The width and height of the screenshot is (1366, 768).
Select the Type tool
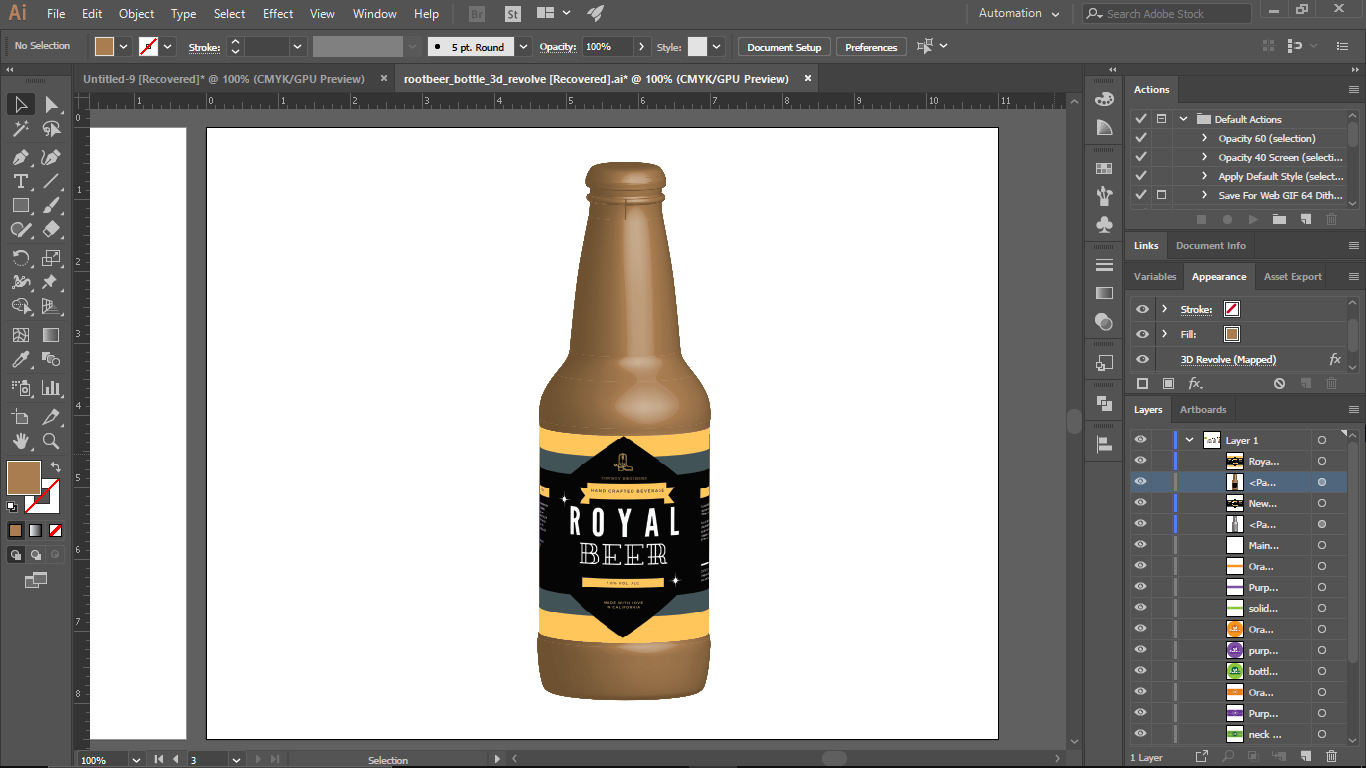click(20, 181)
